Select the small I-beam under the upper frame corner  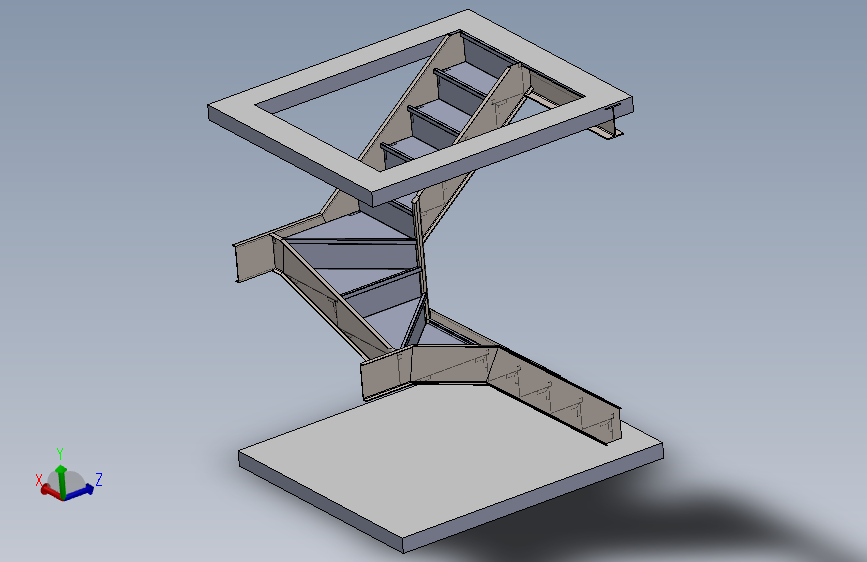click(608, 127)
